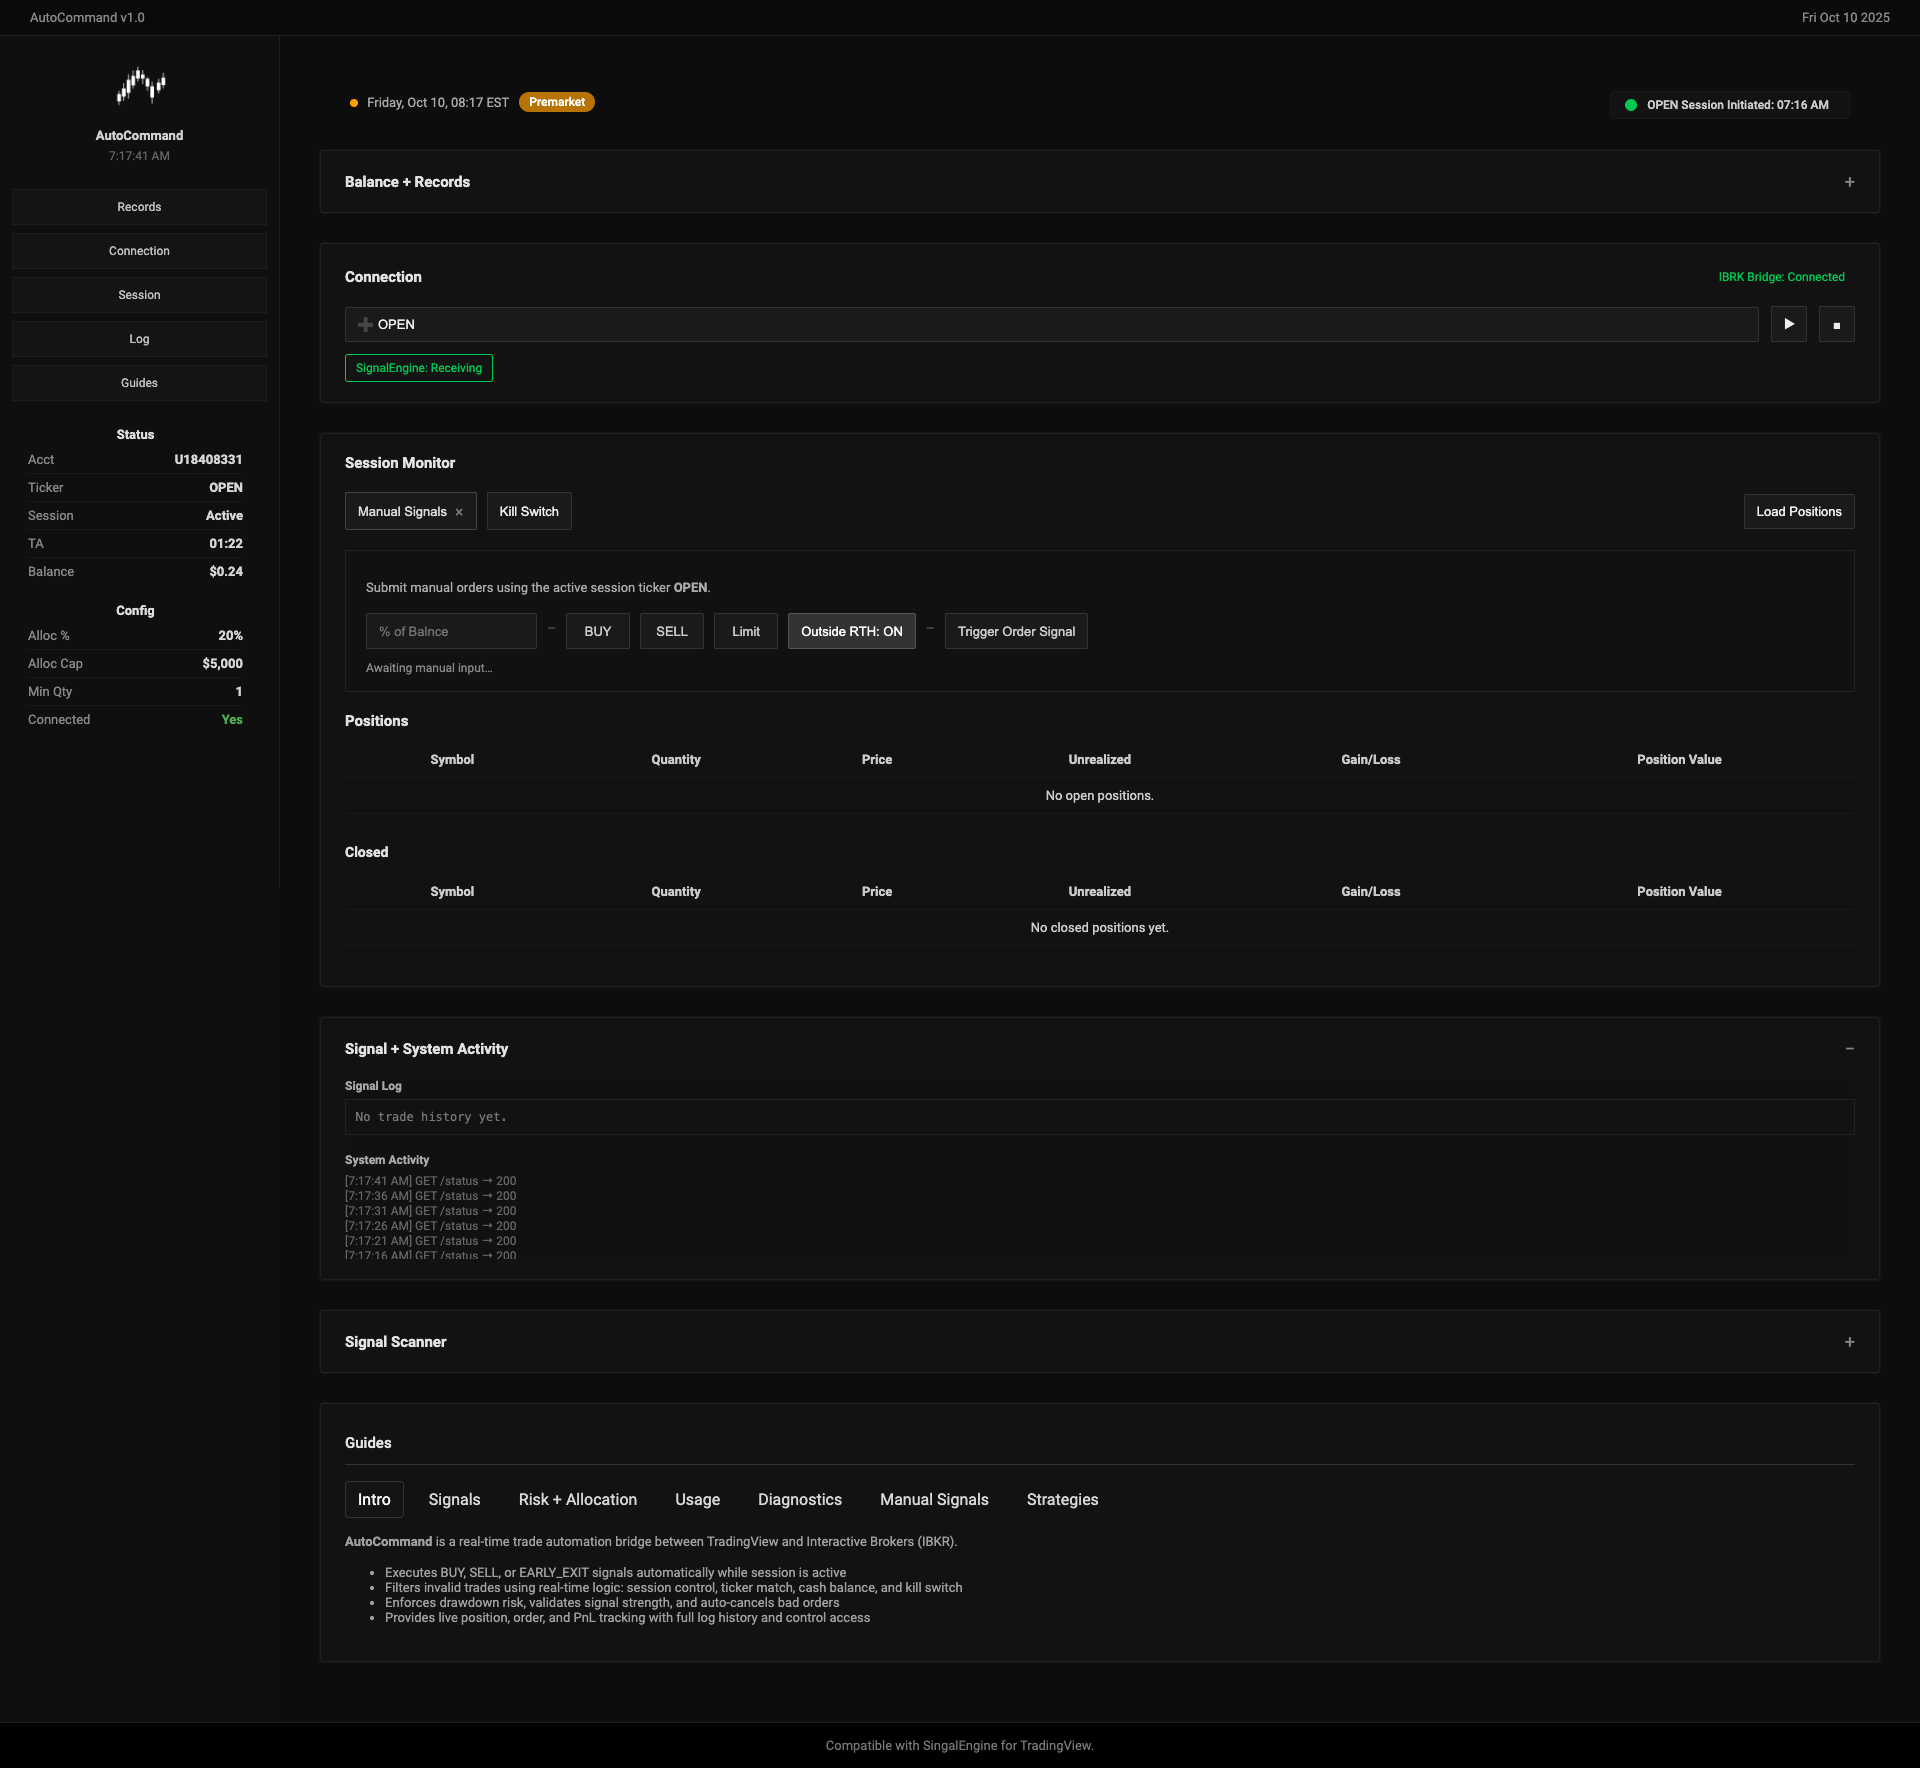Open the Manual Signals guide tab
Image resolution: width=1920 pixels, height=1768 pixels.
934,1499
